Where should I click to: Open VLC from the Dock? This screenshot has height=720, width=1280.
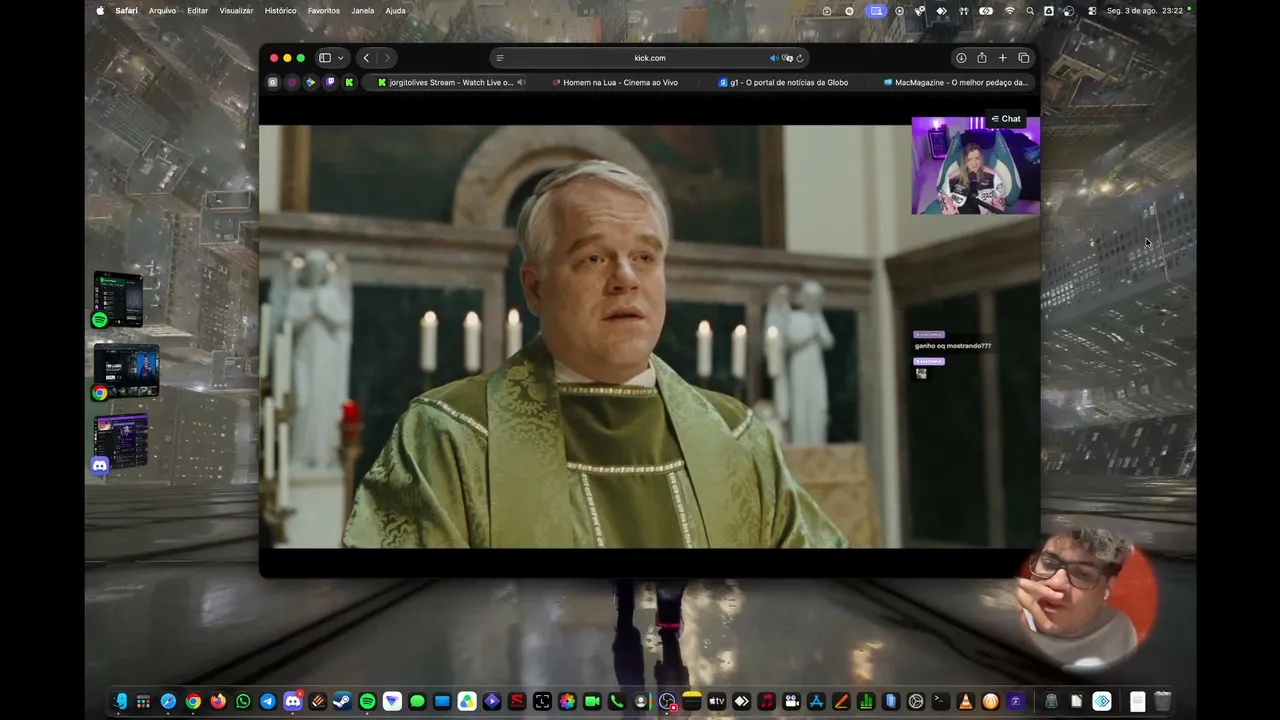pyautogui.click(x=965, y=702)
